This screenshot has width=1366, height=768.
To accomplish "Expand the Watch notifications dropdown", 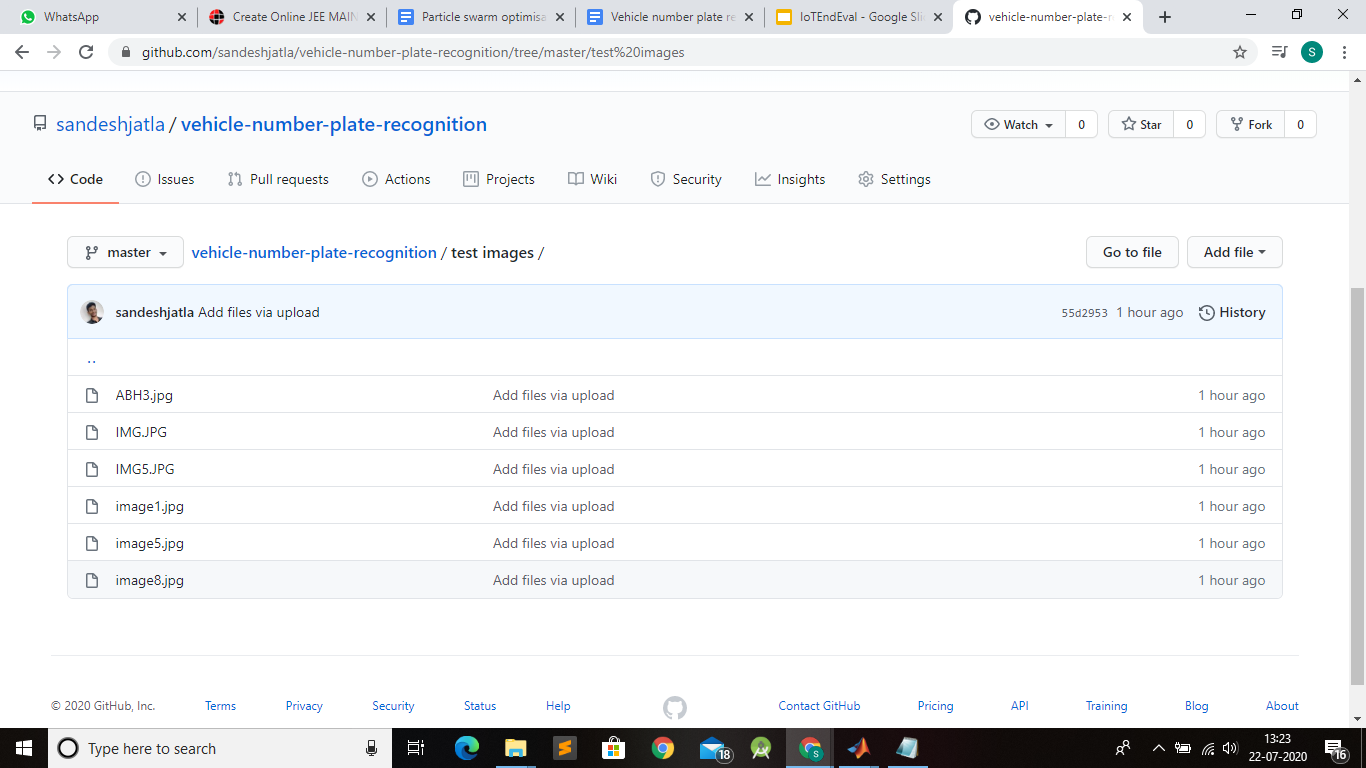I will 1018,125.
